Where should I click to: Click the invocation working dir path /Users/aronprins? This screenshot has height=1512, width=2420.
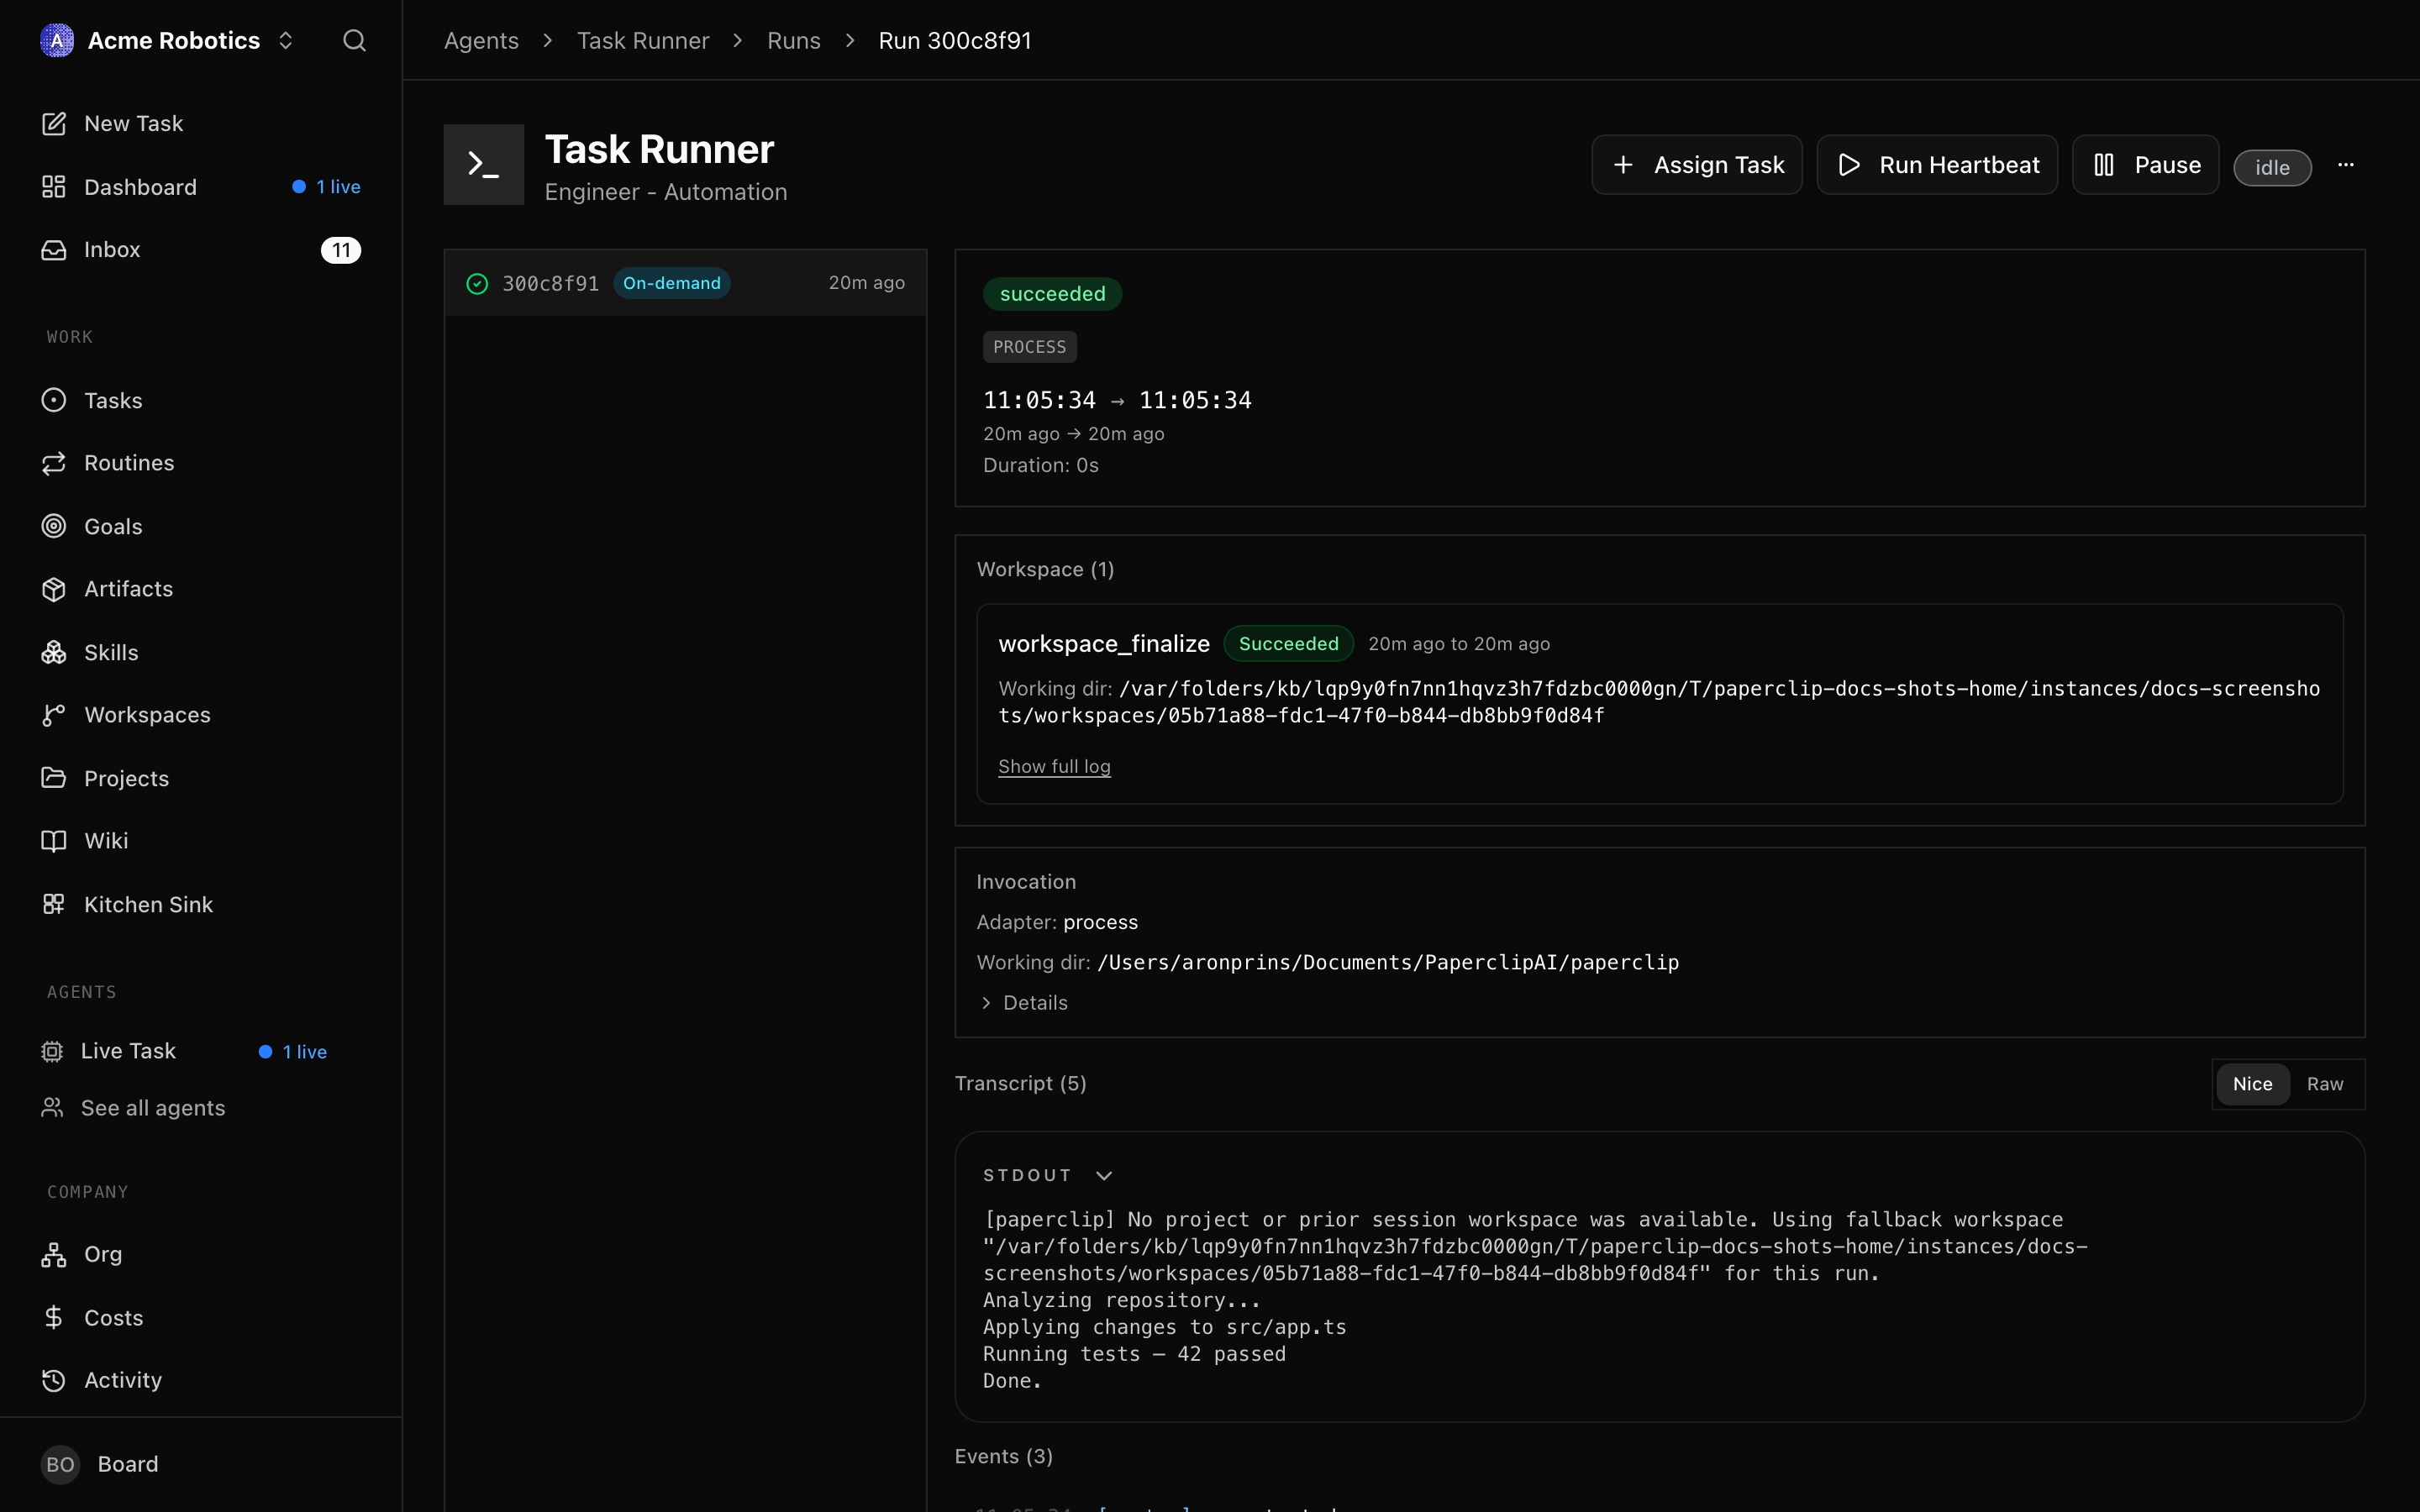tap(1388, 962)
